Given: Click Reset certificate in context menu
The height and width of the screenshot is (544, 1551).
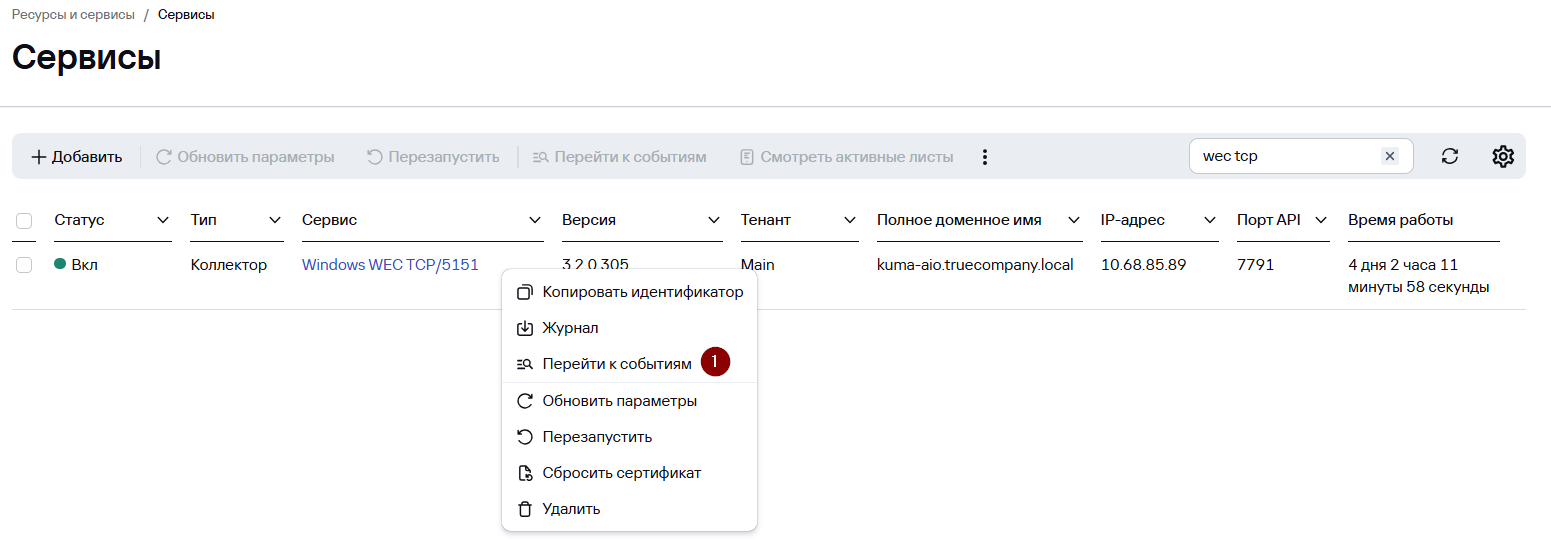Looking at the screenshot, I should click(x=621, y=473).
